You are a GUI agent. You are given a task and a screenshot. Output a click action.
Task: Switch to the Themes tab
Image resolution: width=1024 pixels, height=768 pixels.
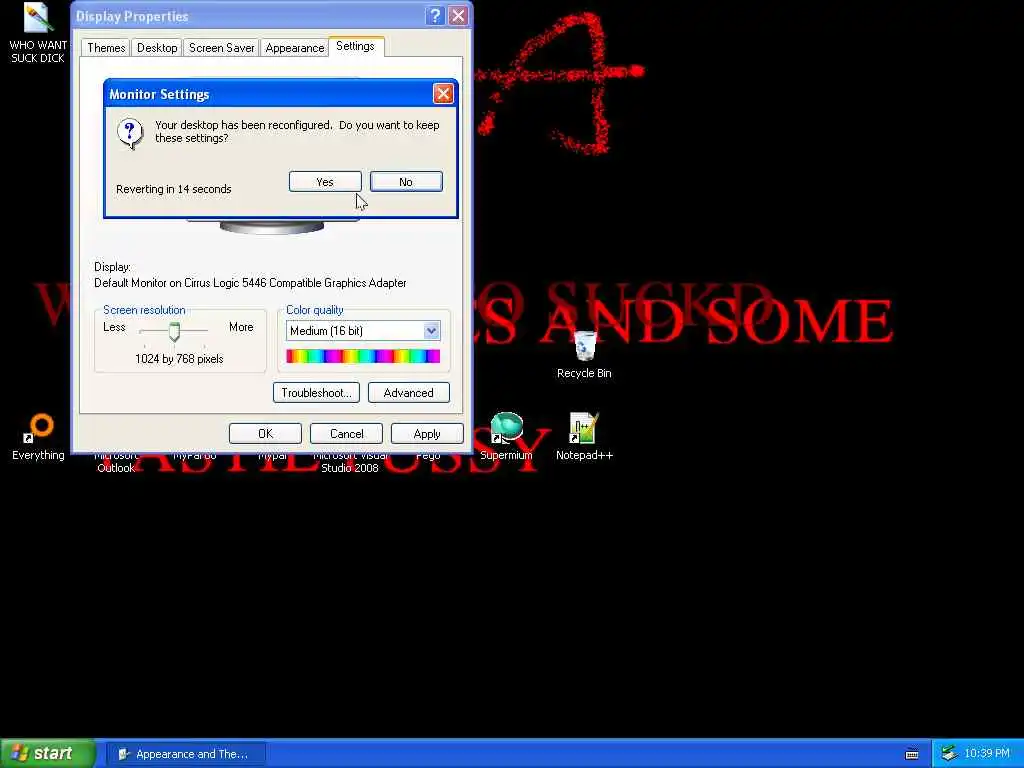pyautogui.click(x=106, y=48)
